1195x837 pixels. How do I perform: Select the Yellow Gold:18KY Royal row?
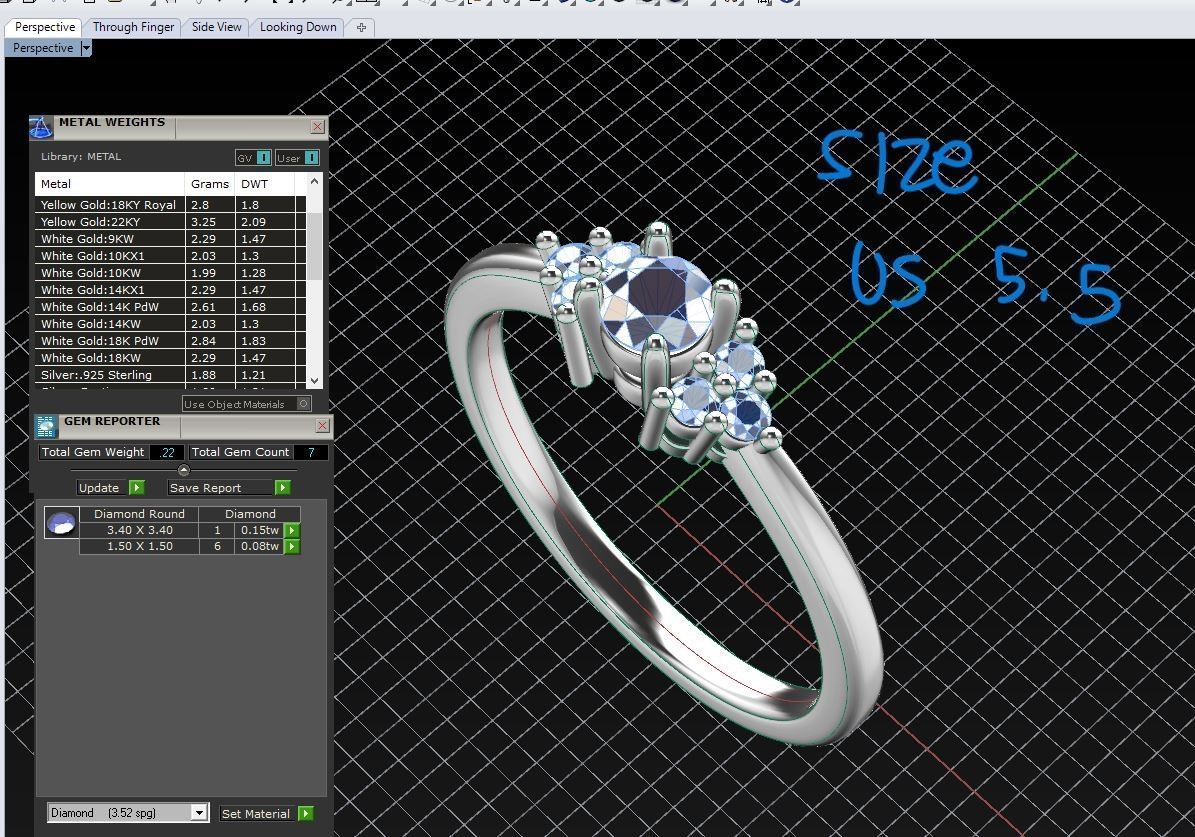[171, 204]
